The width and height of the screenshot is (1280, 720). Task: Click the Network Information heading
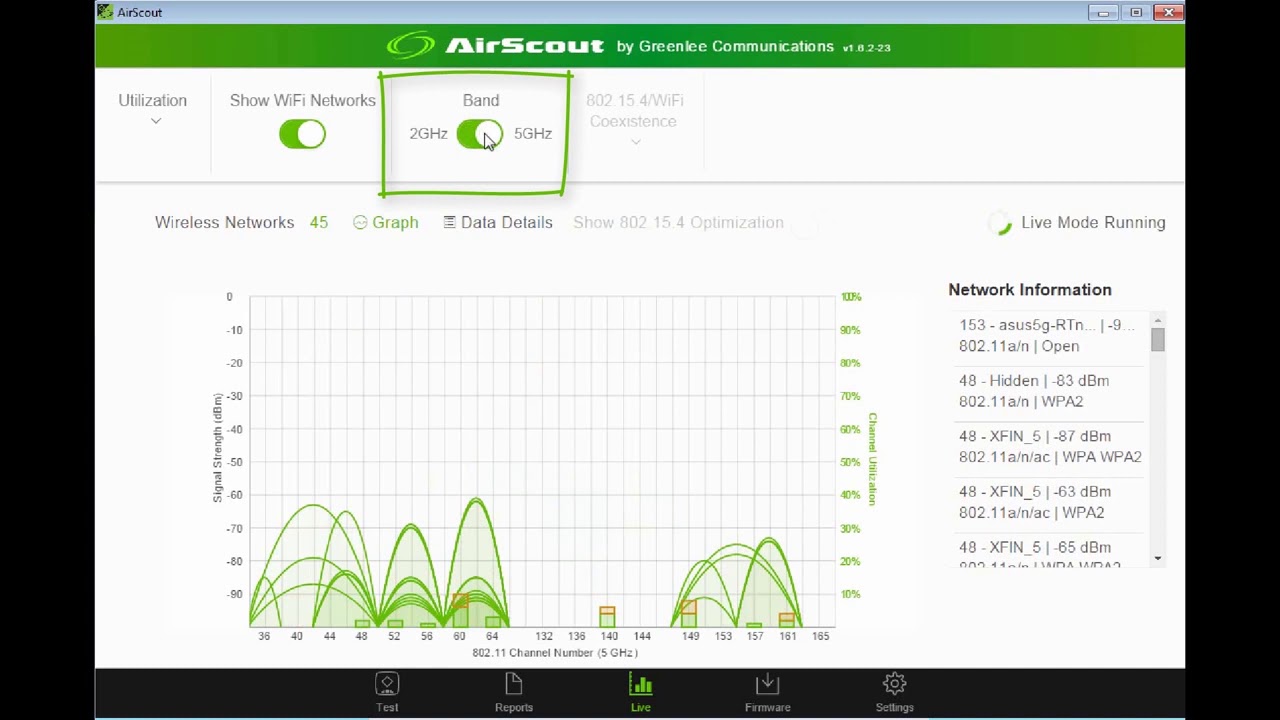click(x=1030, y=289)
